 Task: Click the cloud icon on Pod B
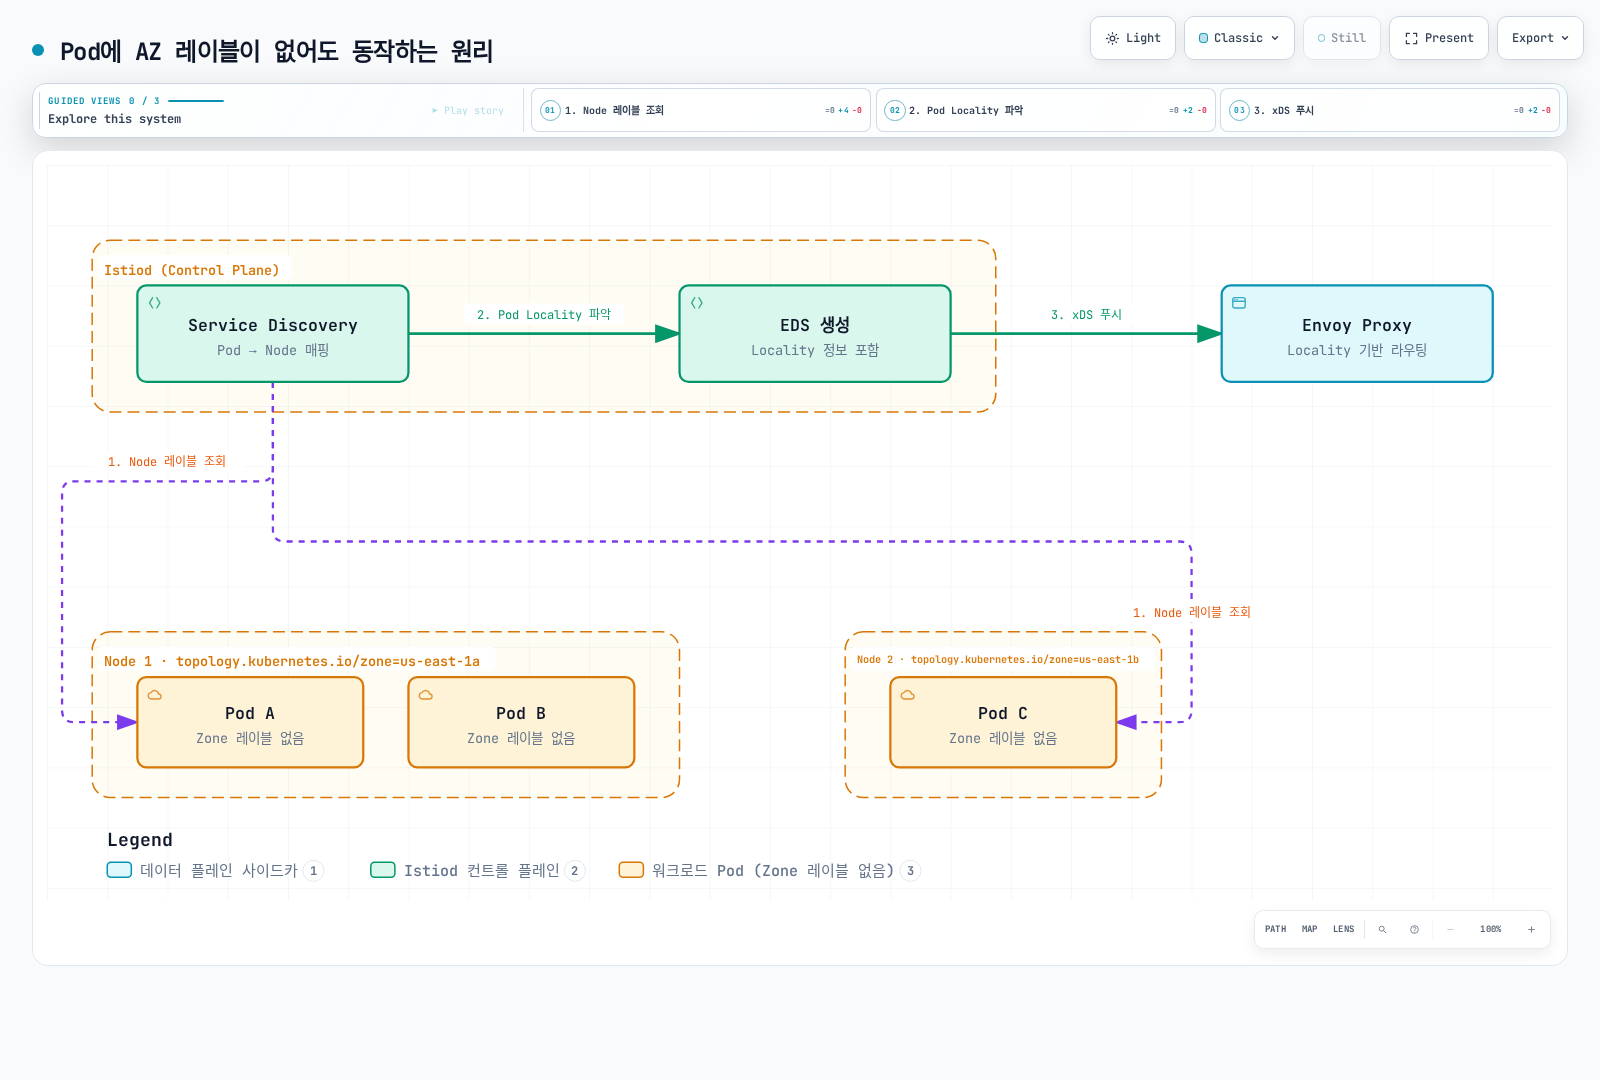tap(426, 695)
